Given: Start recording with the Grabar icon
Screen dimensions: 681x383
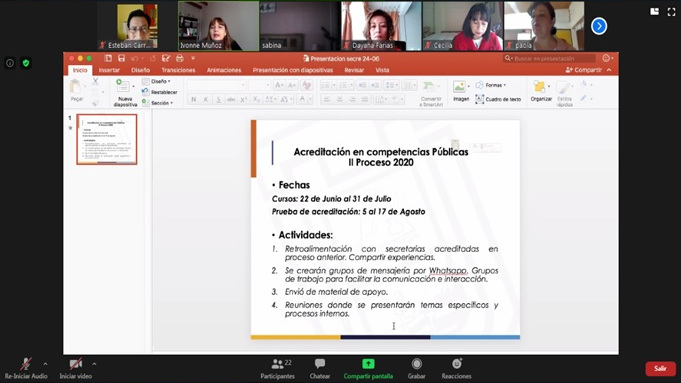Looking at the screenshot, I should point(417,363).
